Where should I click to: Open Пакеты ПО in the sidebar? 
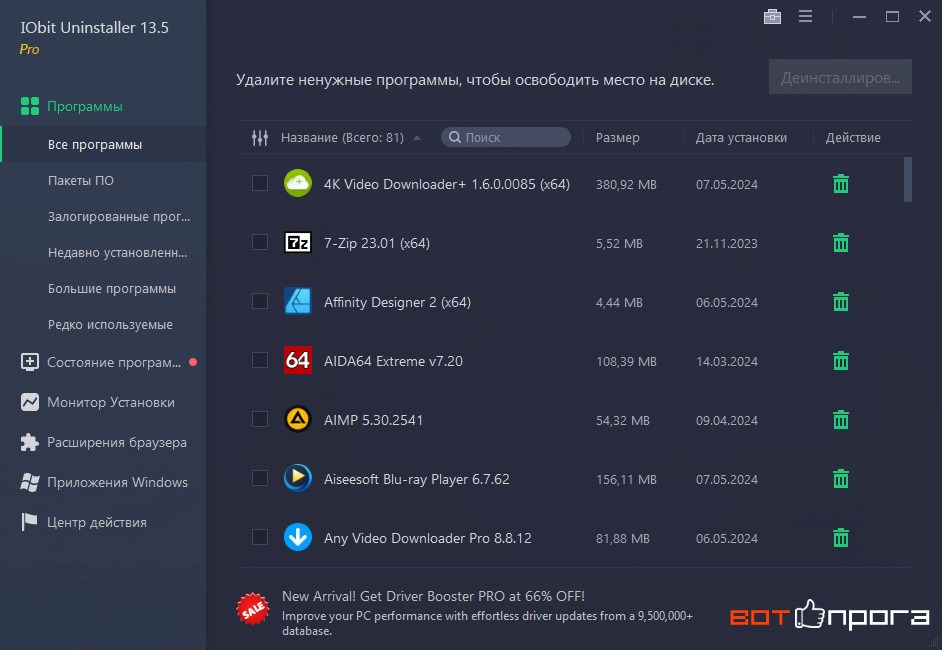click(81, 180)
